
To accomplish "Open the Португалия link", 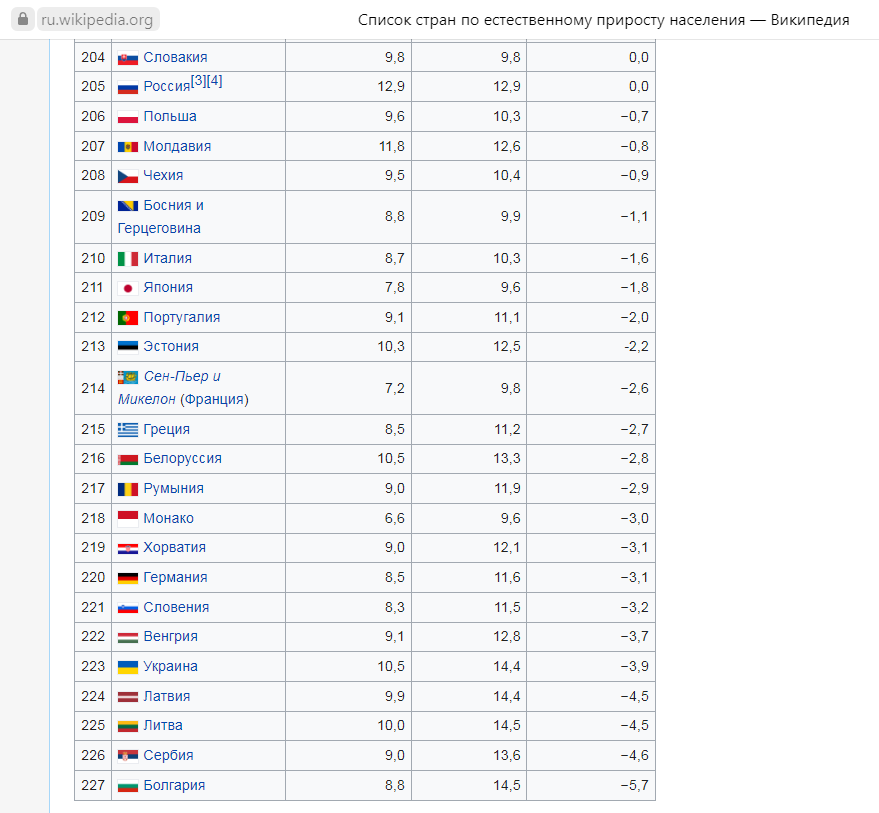I will pyautogui.click(x=182, y=317).
